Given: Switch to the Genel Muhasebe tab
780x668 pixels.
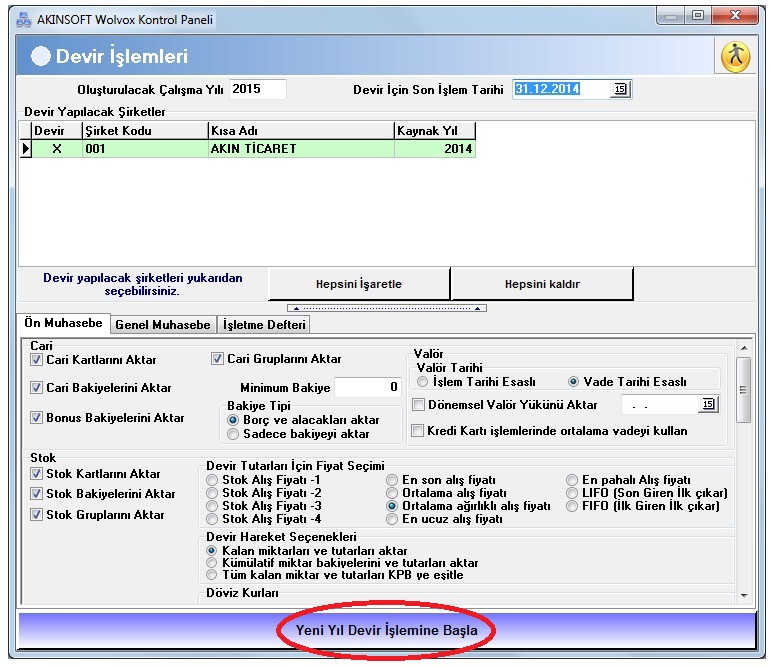Looking at the screenshot, I should tap(163, 324).
